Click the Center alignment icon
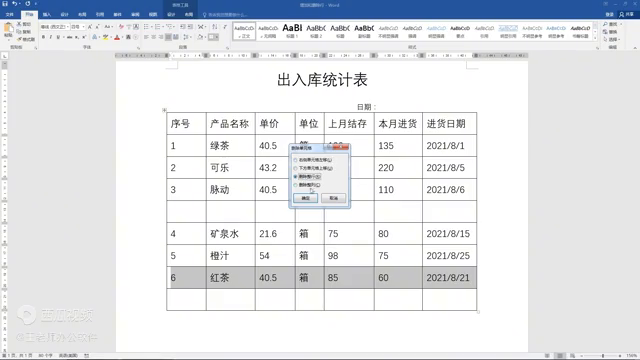640x360 pixels. coord(153,37)
